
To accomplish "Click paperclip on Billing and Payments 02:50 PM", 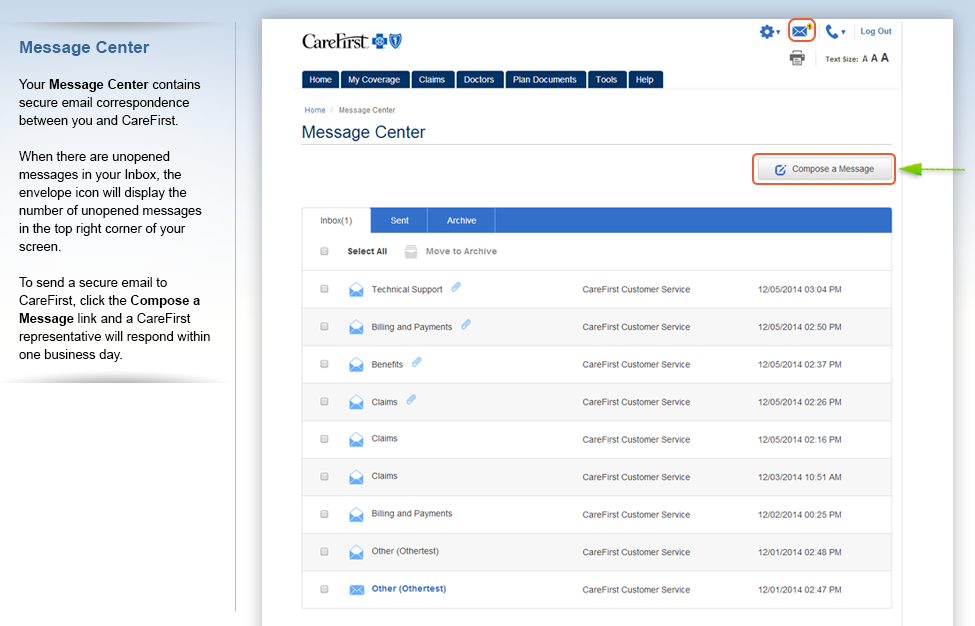I will pos(466,324).
